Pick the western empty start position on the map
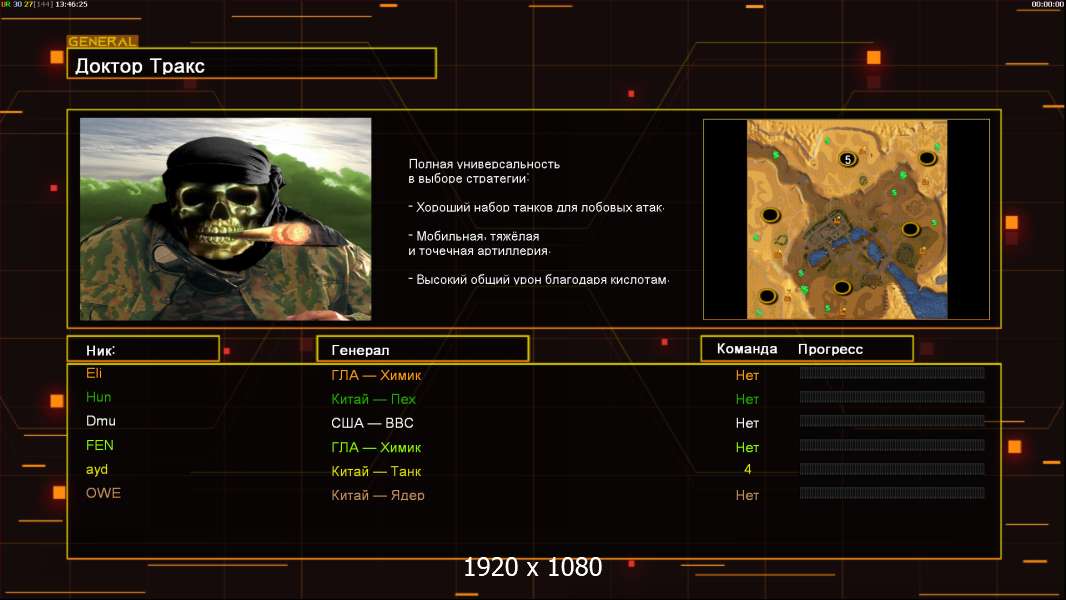 (x=771, y=215)
